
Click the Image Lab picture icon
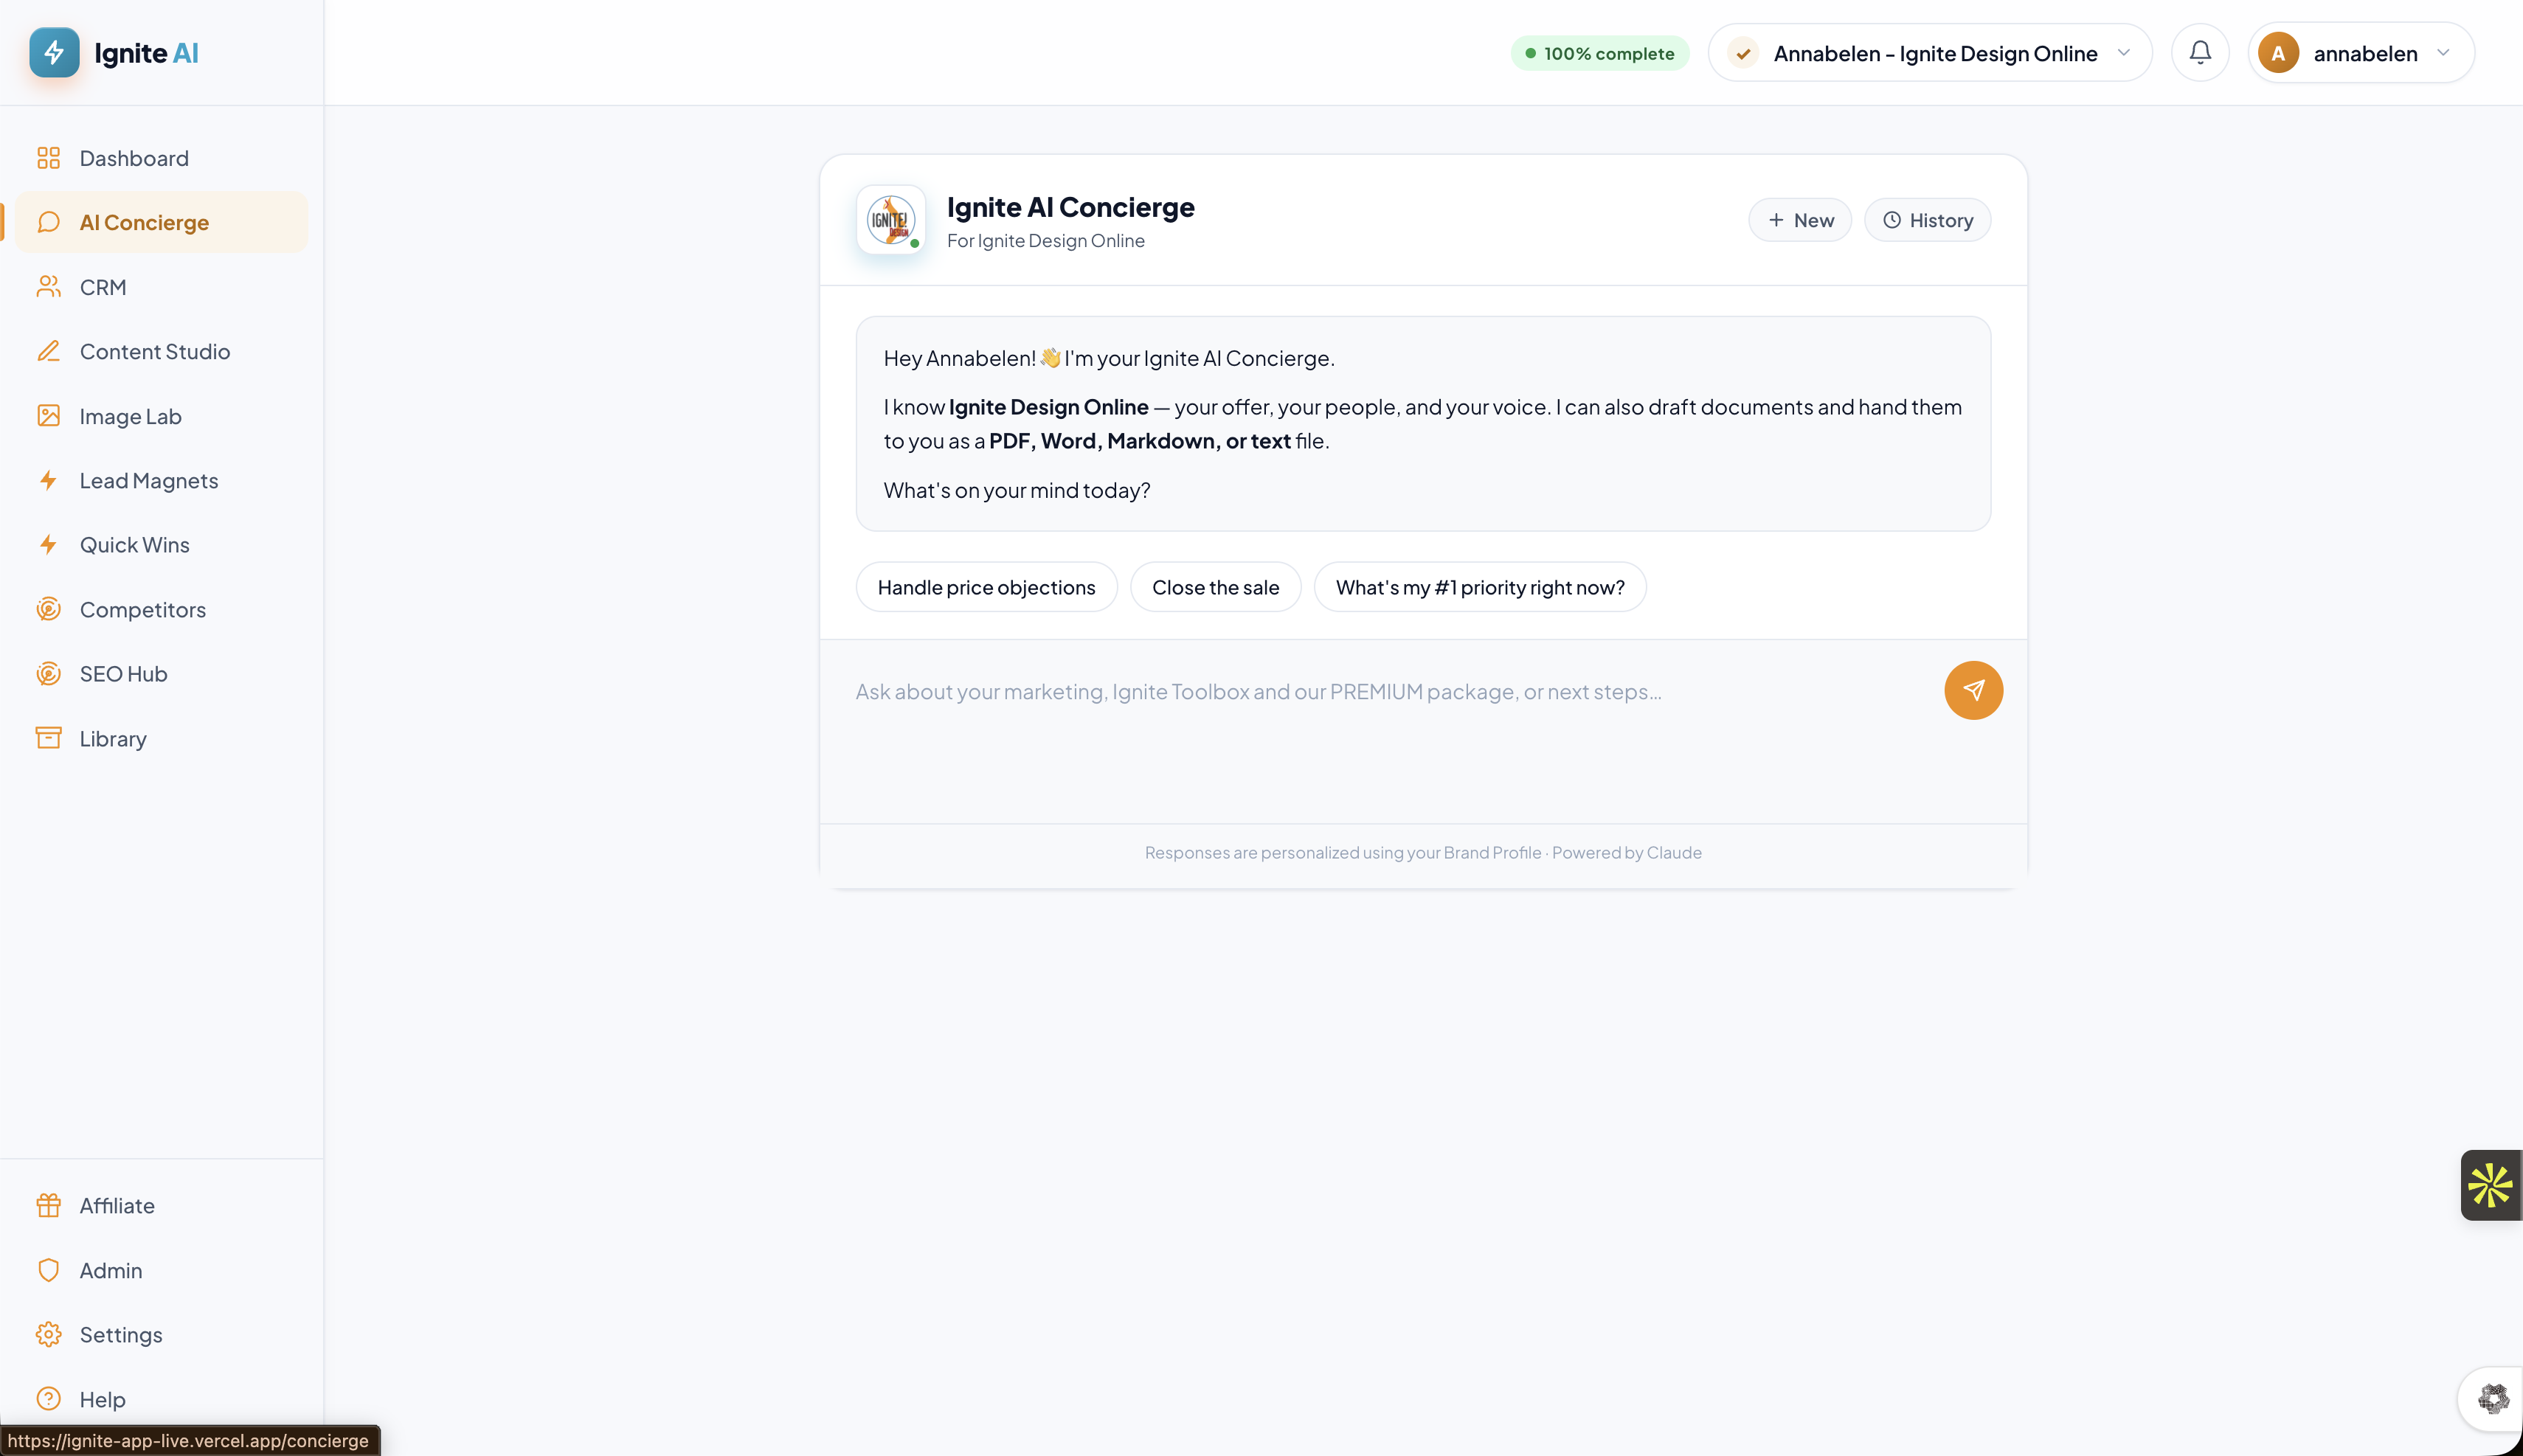[48, 416]
